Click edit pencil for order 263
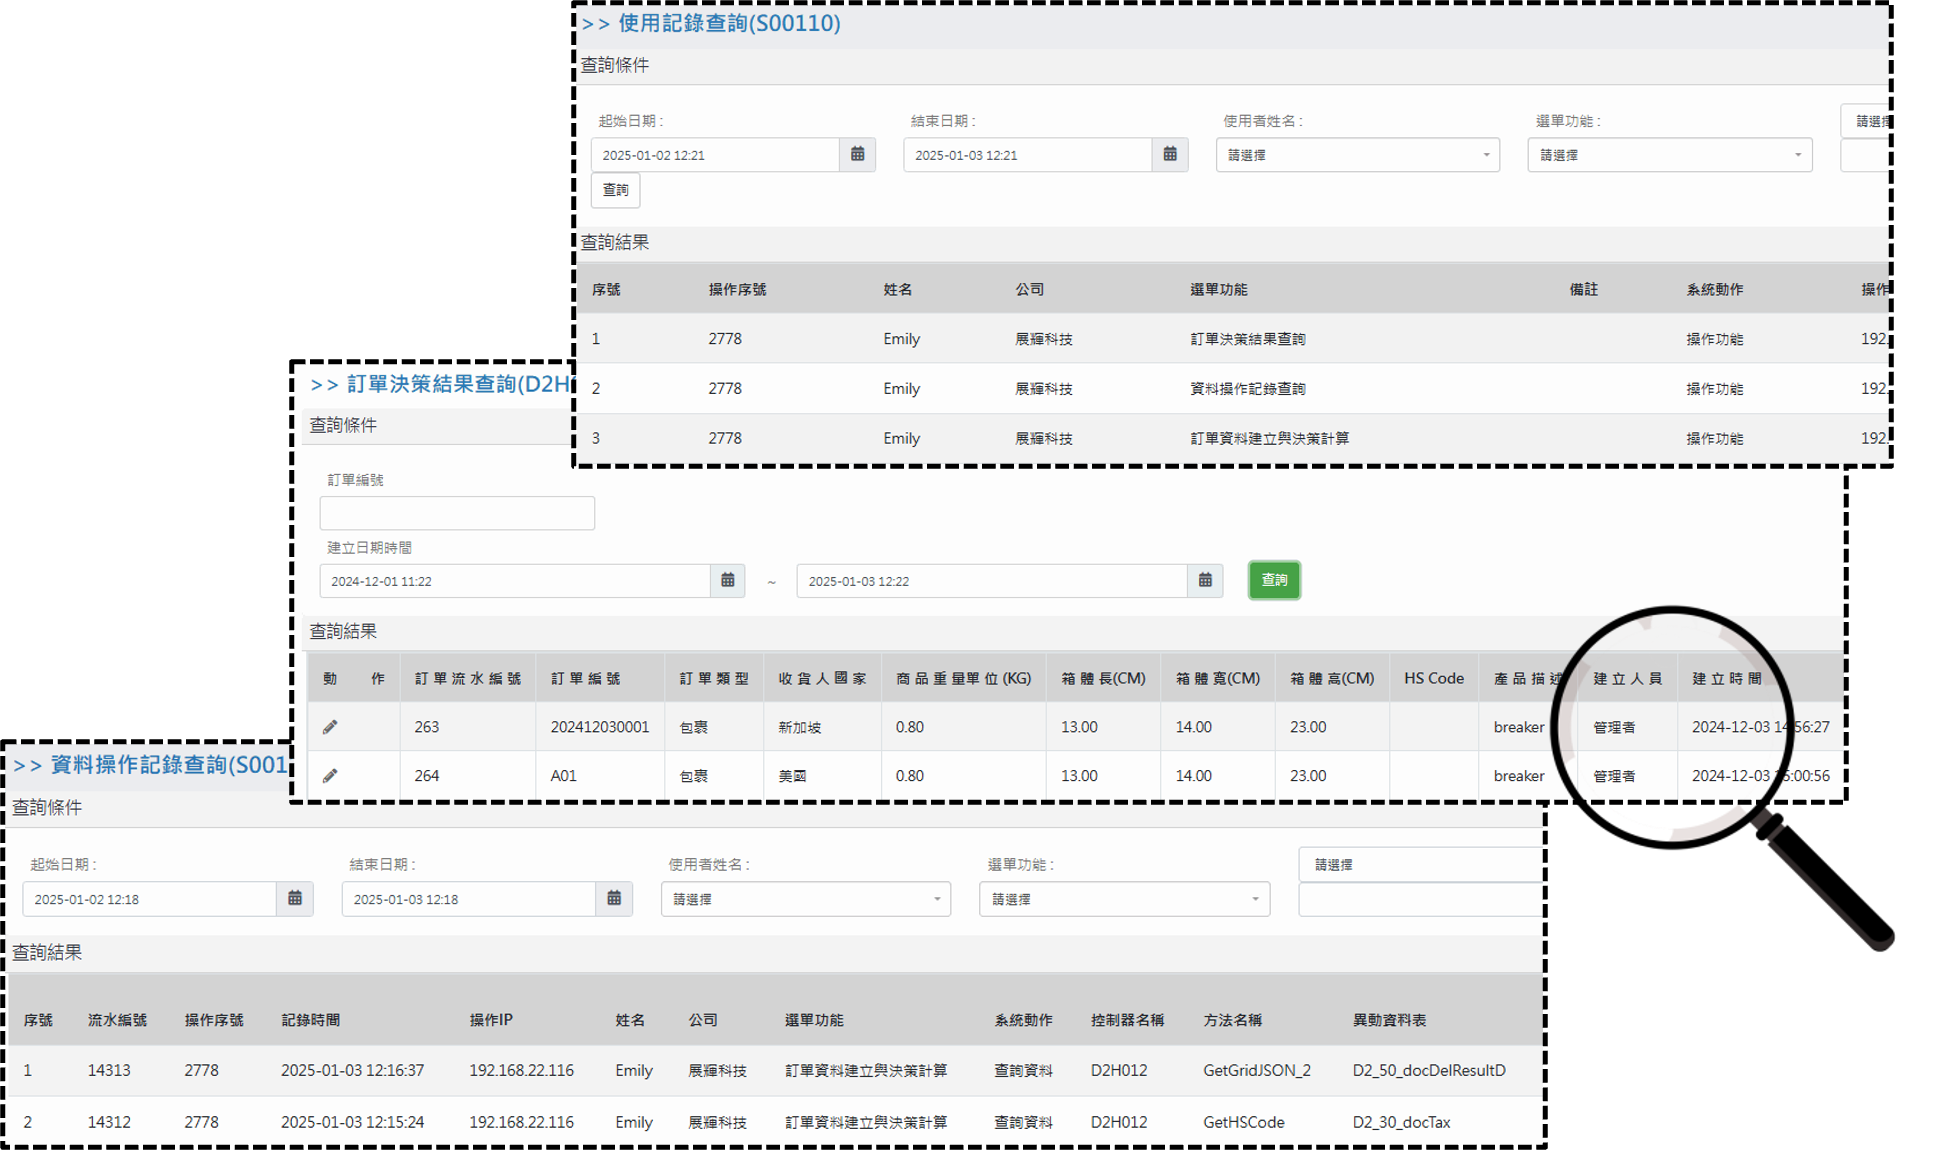 tap(330, 727)
